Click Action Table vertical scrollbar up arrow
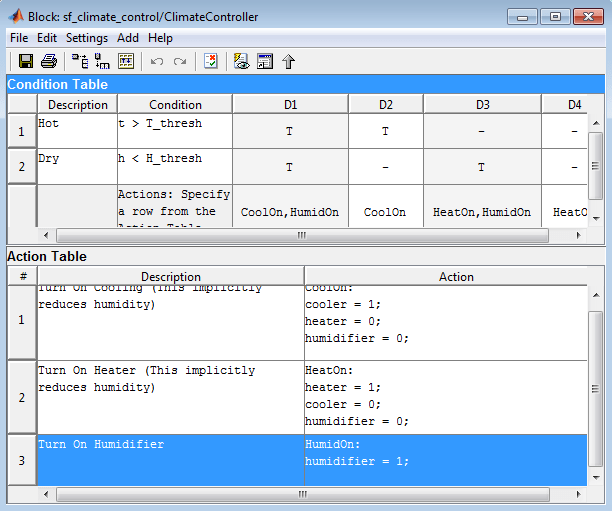This screenshot has height=511, width=612. [x=596, y=295]
